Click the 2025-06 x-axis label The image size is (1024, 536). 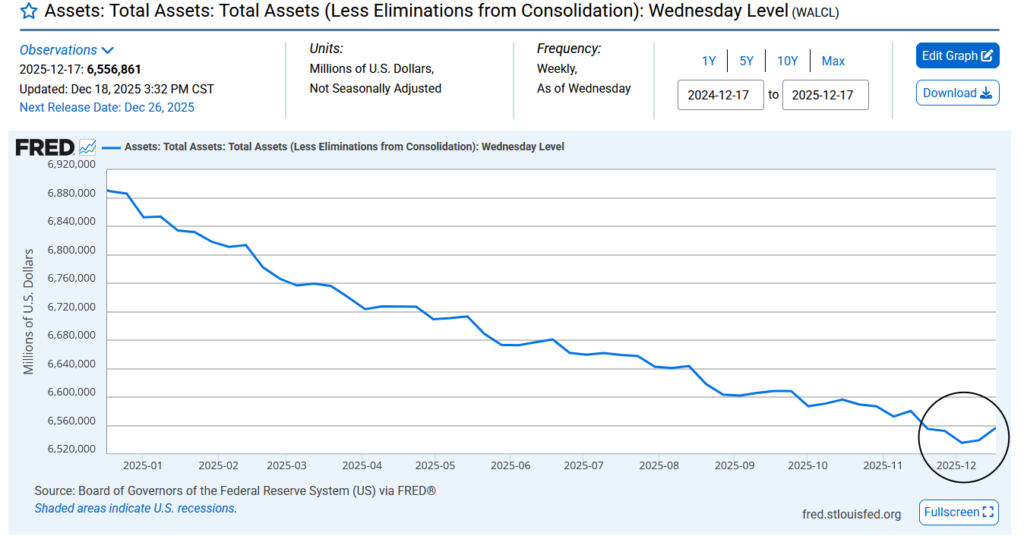coord(510,465)
